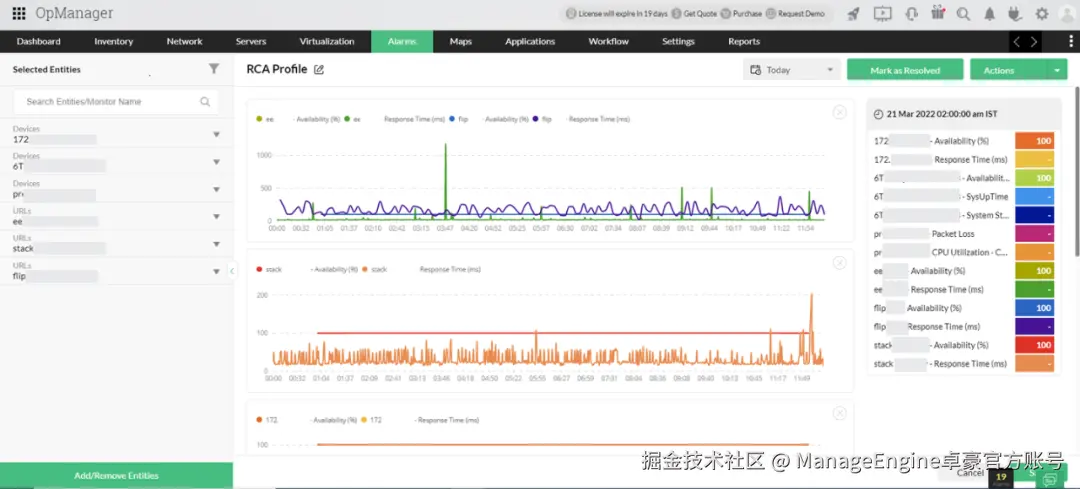The image size is (1080, 489).
Task: Open the Actions dropdown arrow
Action: pyautogui.click(x=1057, y=70)
